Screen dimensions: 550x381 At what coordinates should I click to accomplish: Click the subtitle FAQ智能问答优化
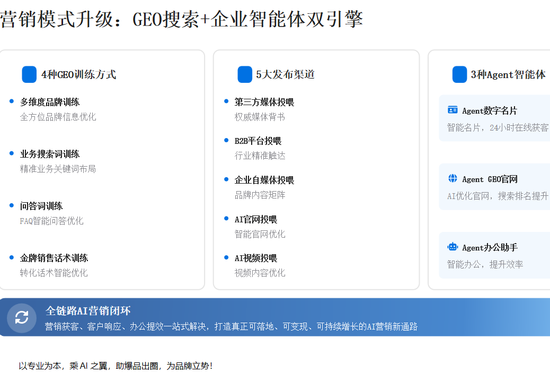pyautogui.click(x=52, y=221)
